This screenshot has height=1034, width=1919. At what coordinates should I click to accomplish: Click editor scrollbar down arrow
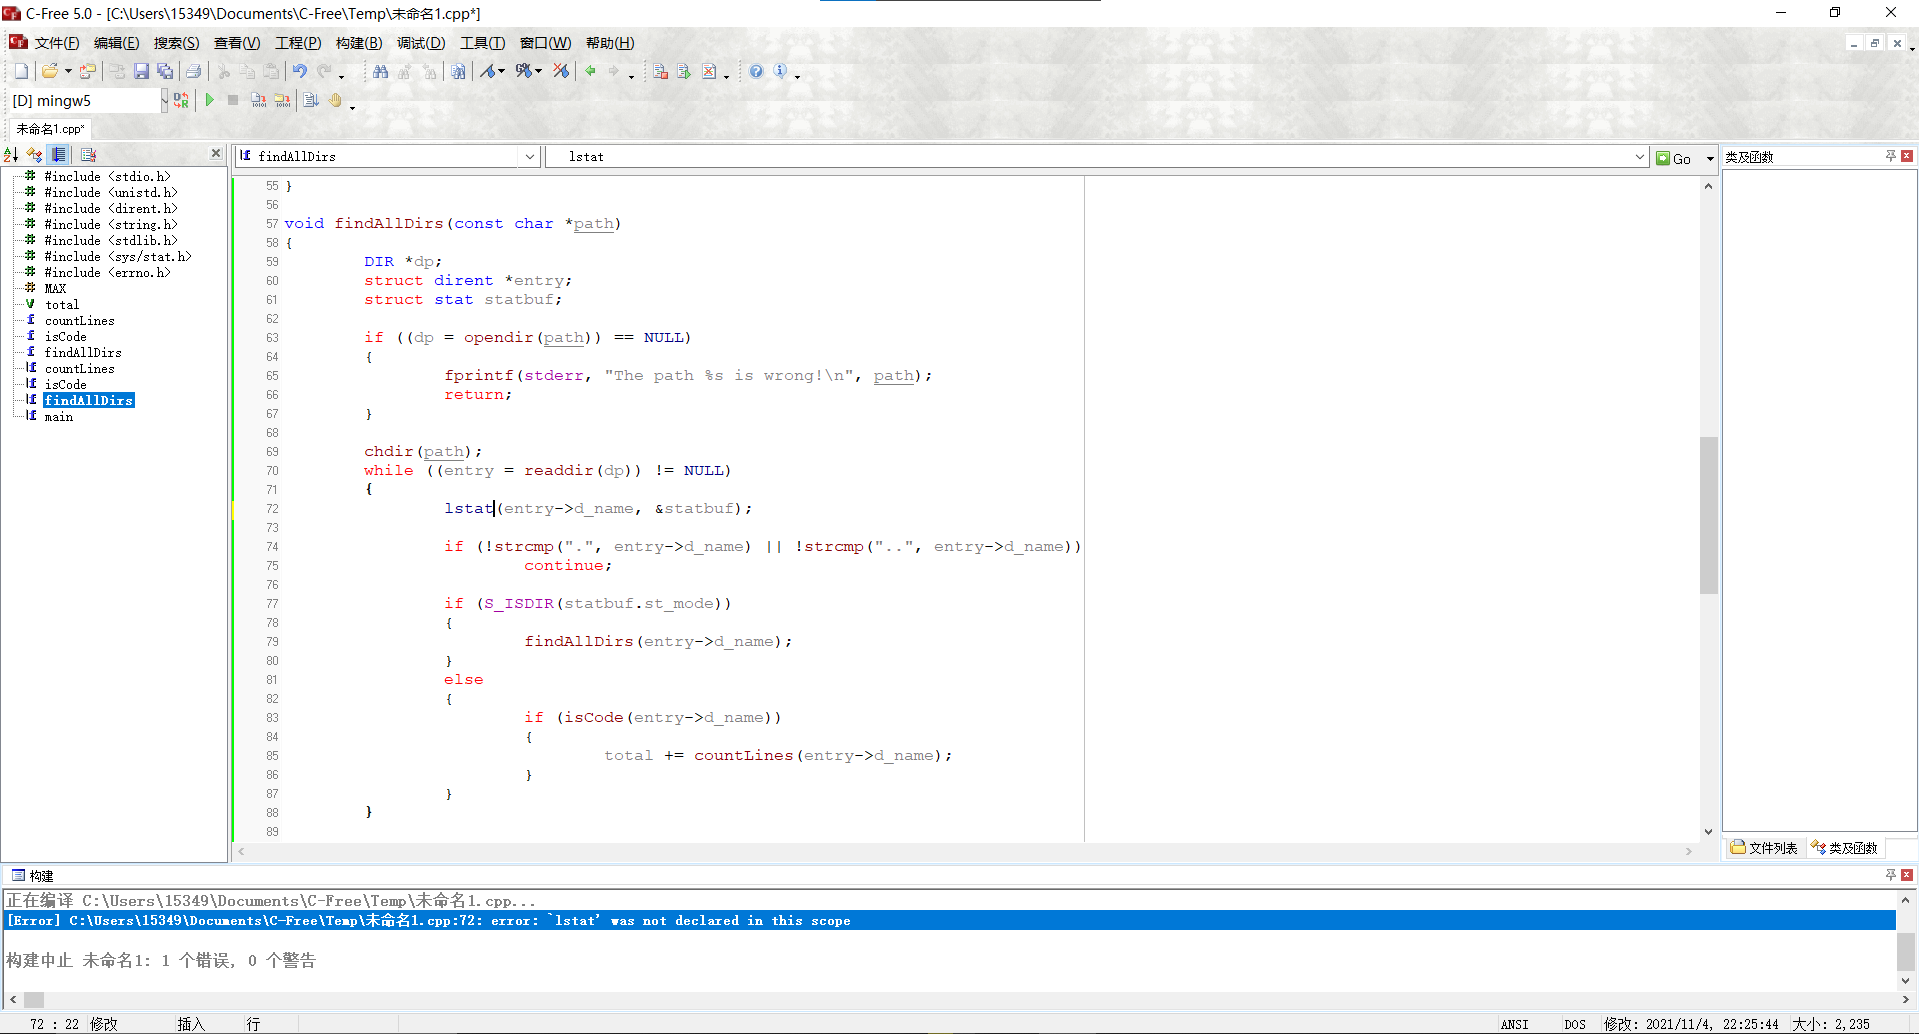(x=1709, y=831)
